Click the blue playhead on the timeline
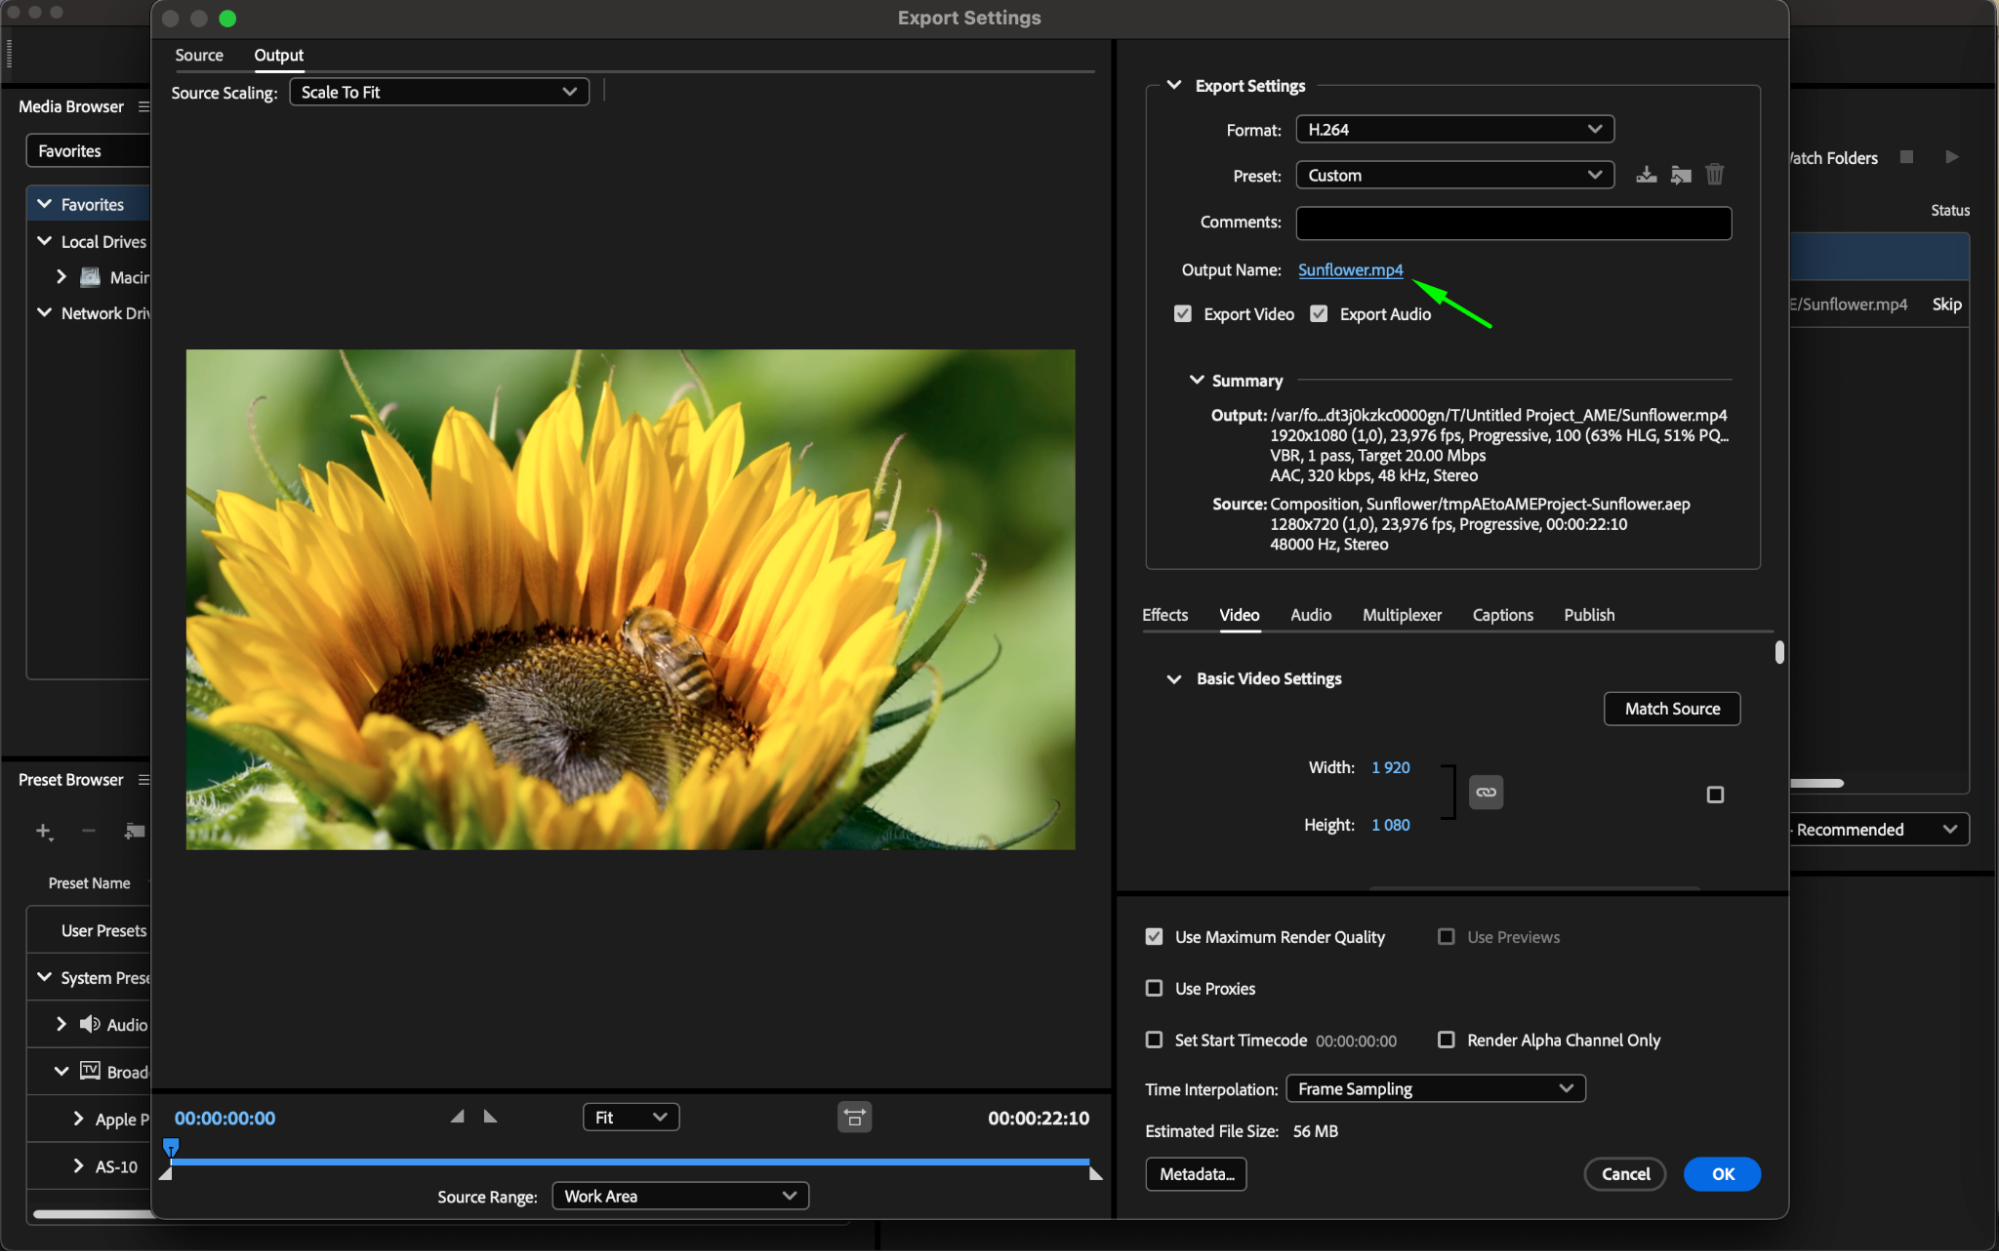Screen dimensions: 1999x1252 171,1147
